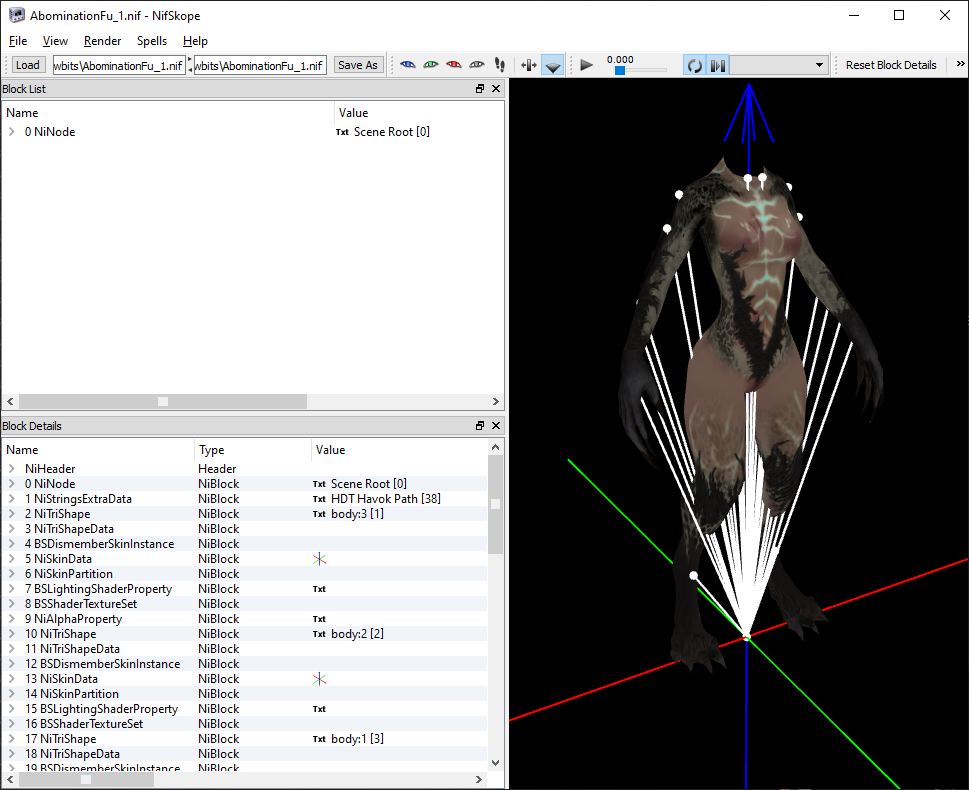Screen dimensions: 969x790
Task: Select 12 BSDismemberSkinInstance row
Action: coord(103,664)
